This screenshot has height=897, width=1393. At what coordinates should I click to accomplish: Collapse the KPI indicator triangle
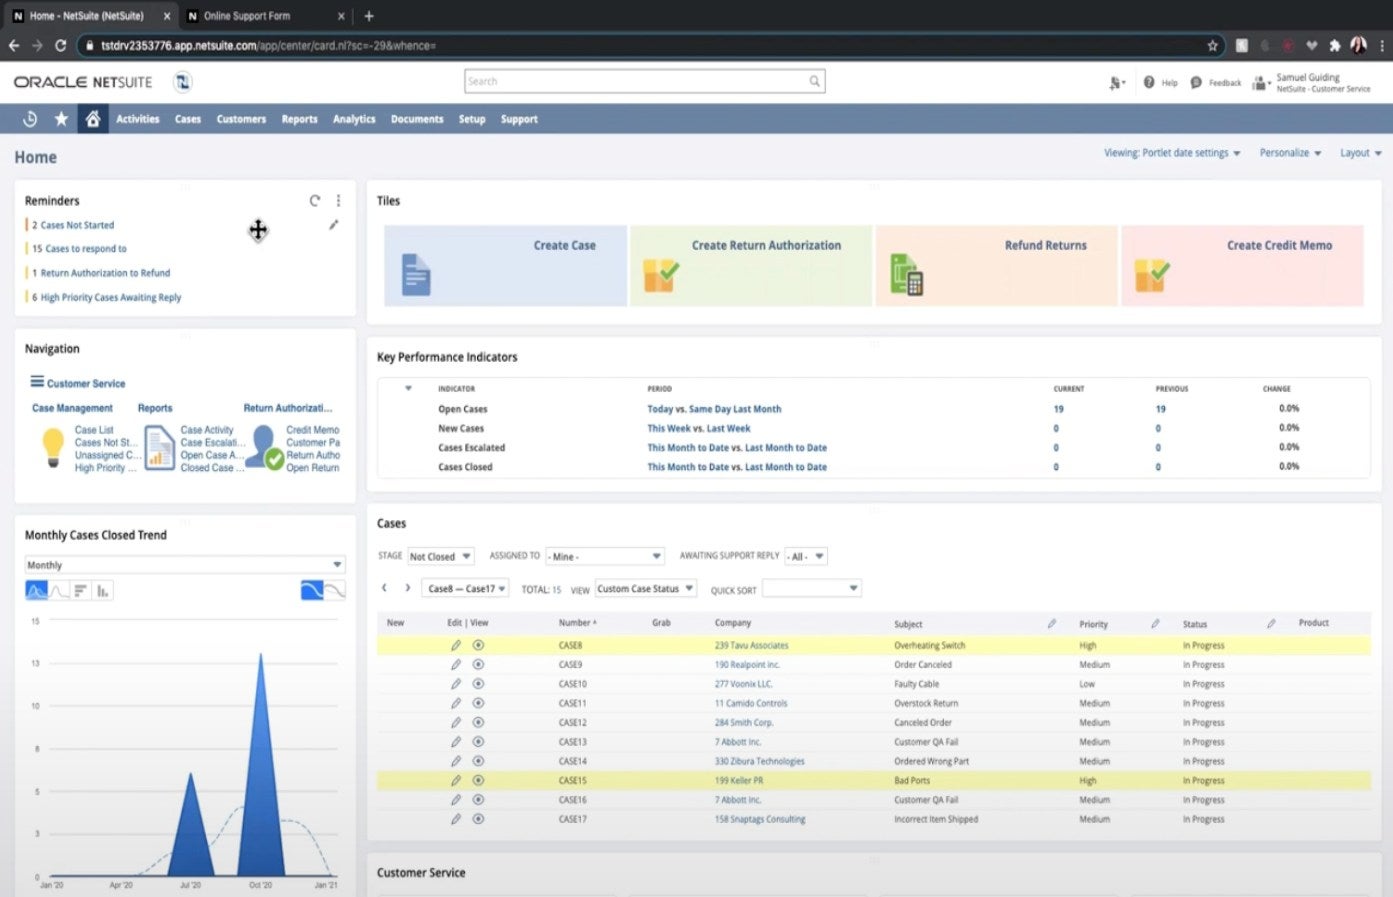[408, 388]
